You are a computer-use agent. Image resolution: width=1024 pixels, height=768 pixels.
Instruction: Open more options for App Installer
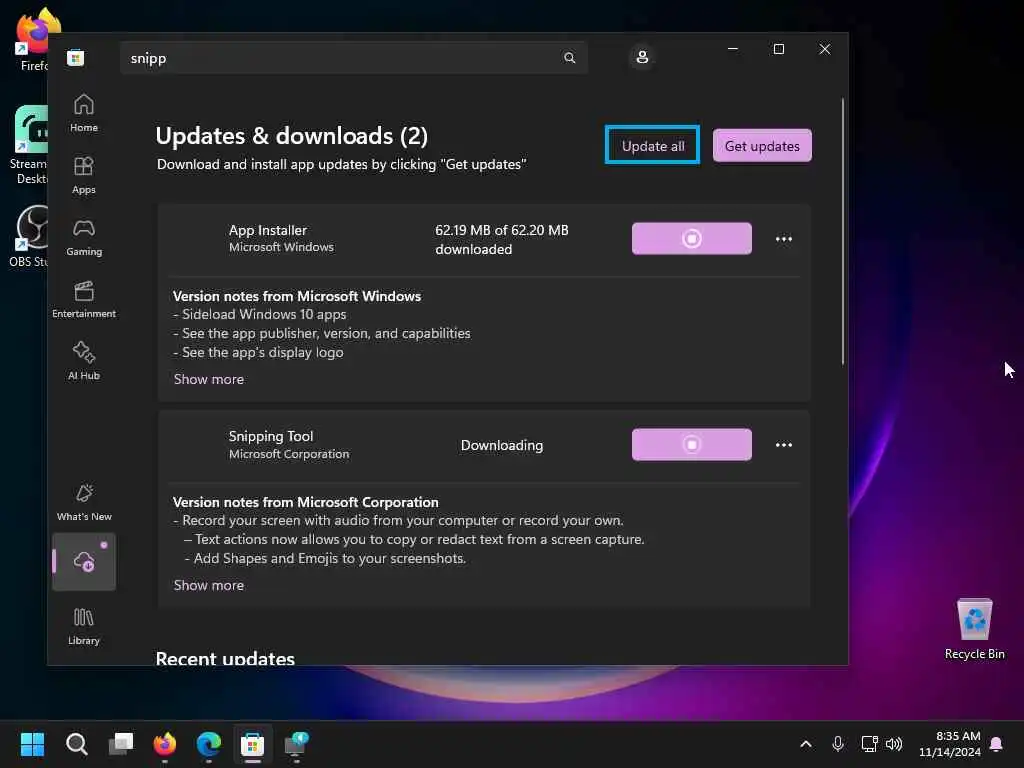tap(784, 239)
